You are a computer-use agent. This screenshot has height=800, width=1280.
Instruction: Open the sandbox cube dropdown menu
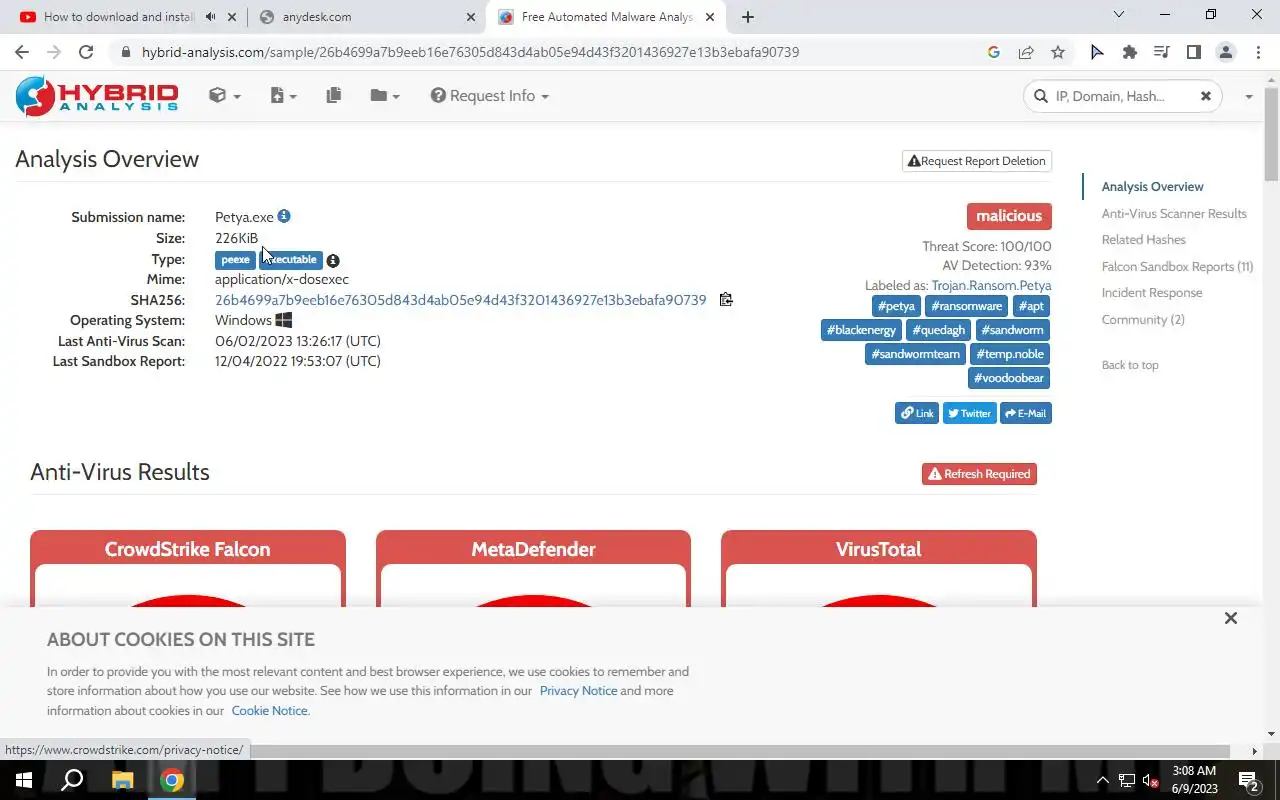(x=225, y=96)
